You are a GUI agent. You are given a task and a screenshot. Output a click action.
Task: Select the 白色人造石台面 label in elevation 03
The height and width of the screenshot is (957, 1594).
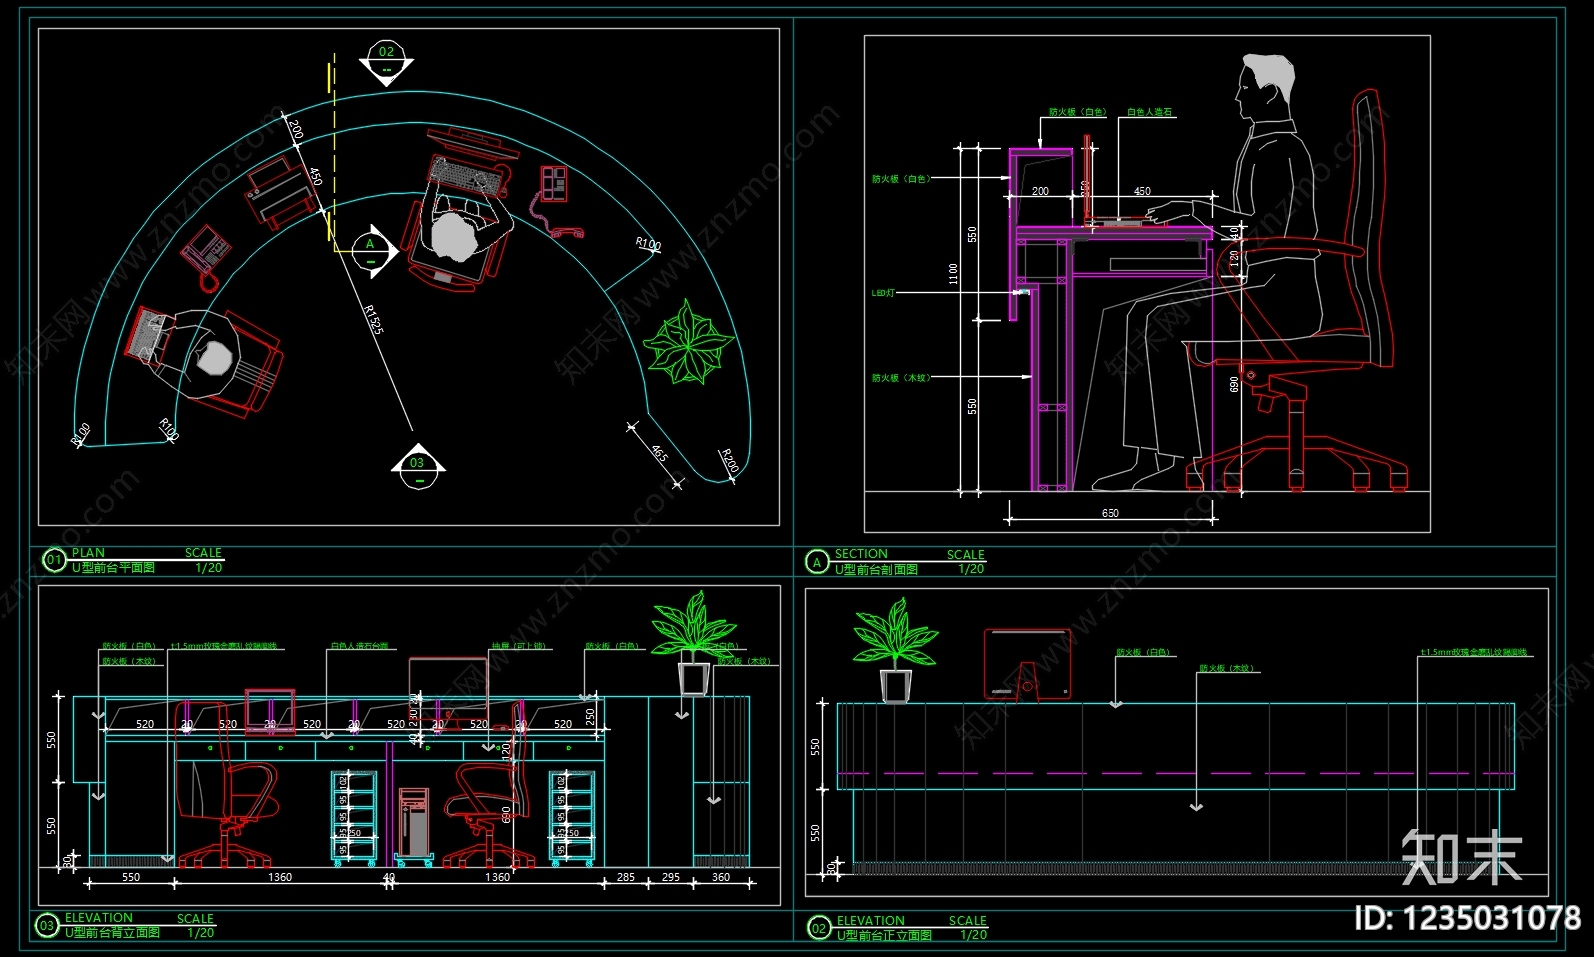pos(360,647)
